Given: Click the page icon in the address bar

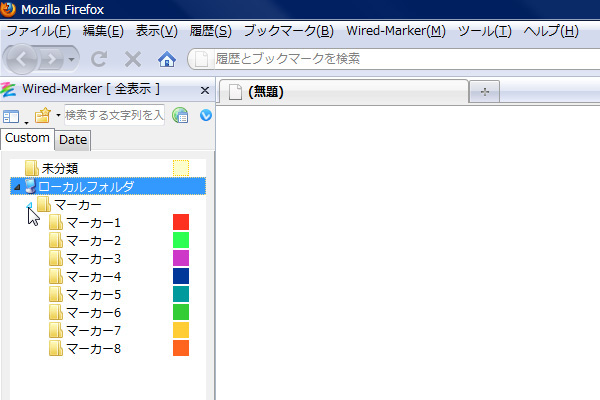Looking at the screenshot, I should coord(202,59).
